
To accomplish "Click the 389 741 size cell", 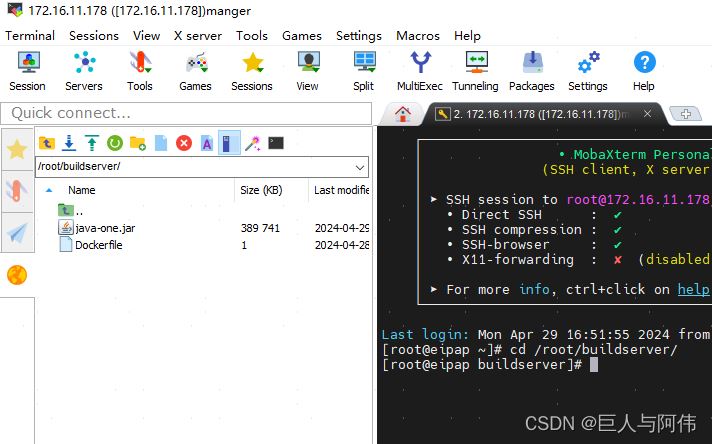I will point(260,228).
